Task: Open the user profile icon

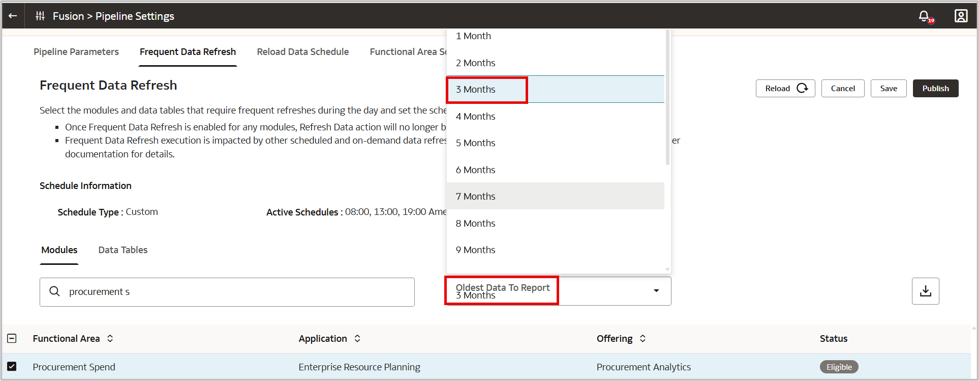Action: 961,16
